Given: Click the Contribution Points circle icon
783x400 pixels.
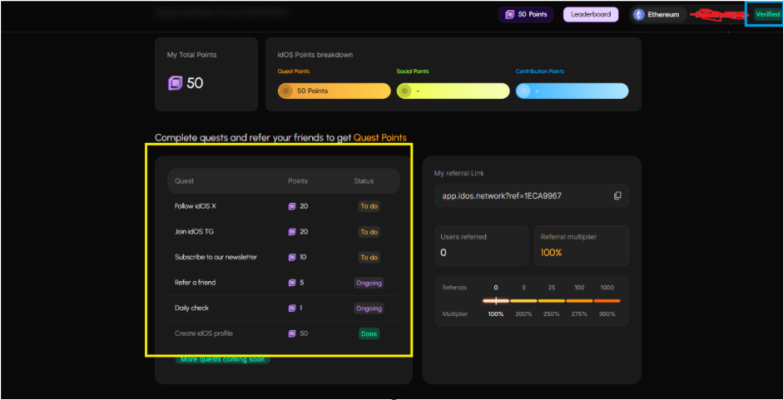Looking at the screenshot, I should tap(524, 91).
